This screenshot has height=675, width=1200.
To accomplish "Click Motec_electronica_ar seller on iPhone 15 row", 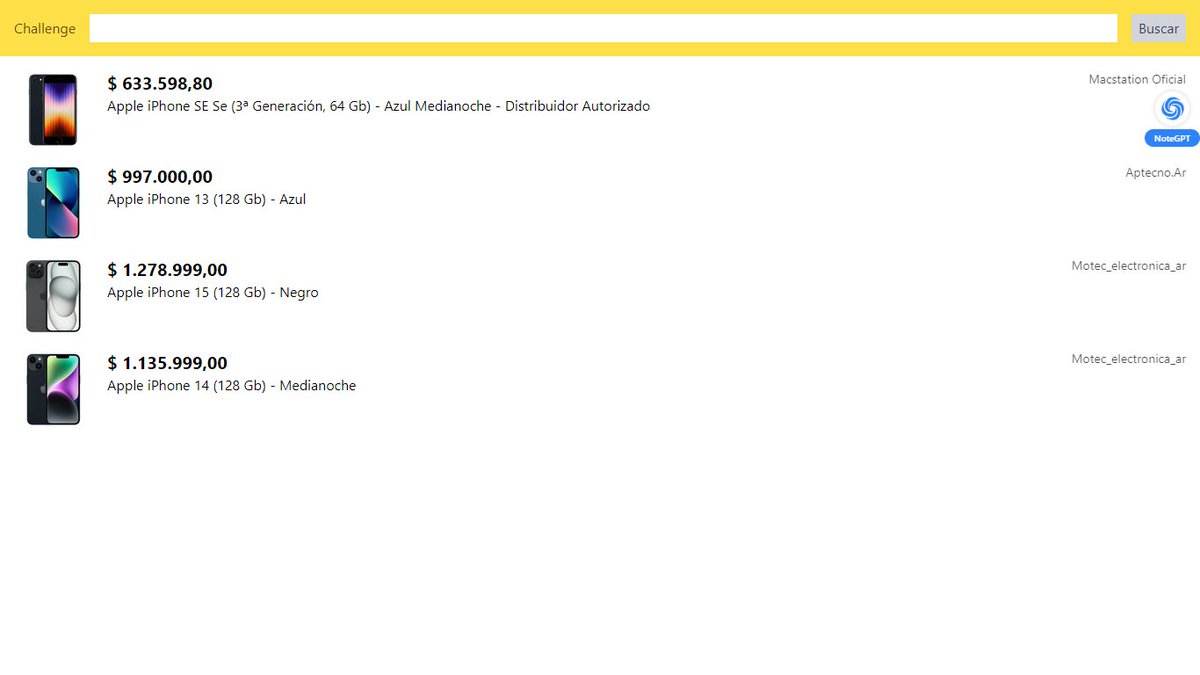I will (1129, 266).
